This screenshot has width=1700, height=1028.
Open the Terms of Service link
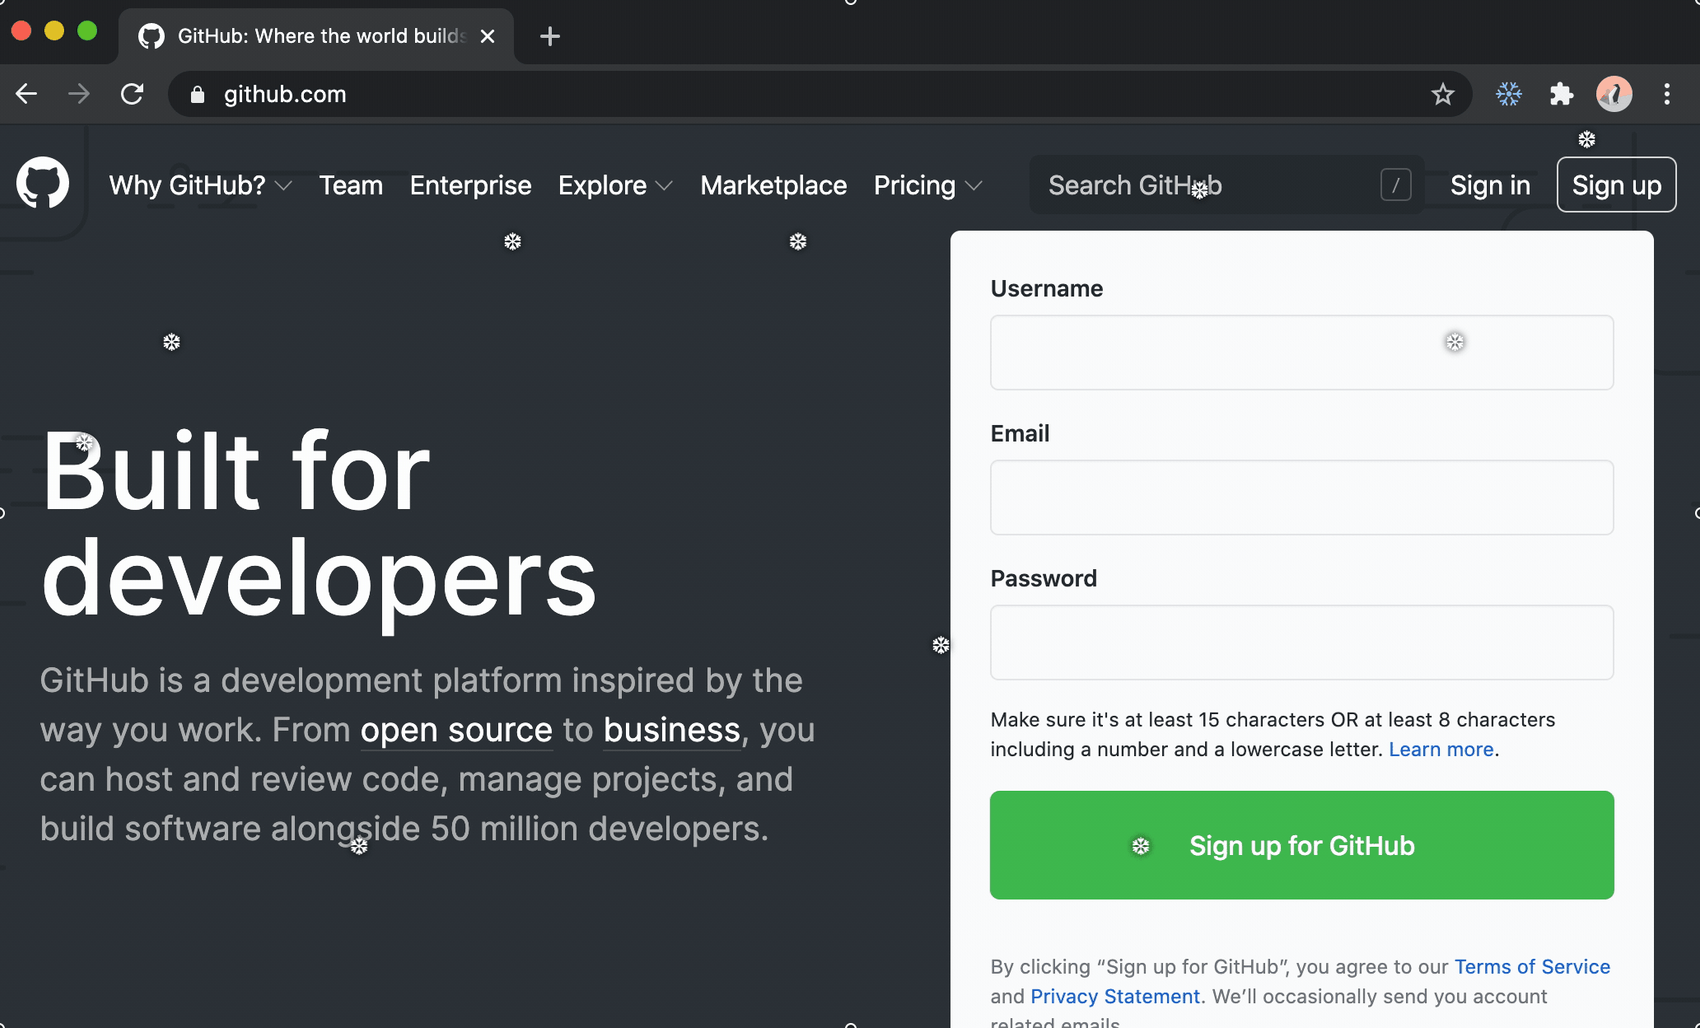point(1532,966)
